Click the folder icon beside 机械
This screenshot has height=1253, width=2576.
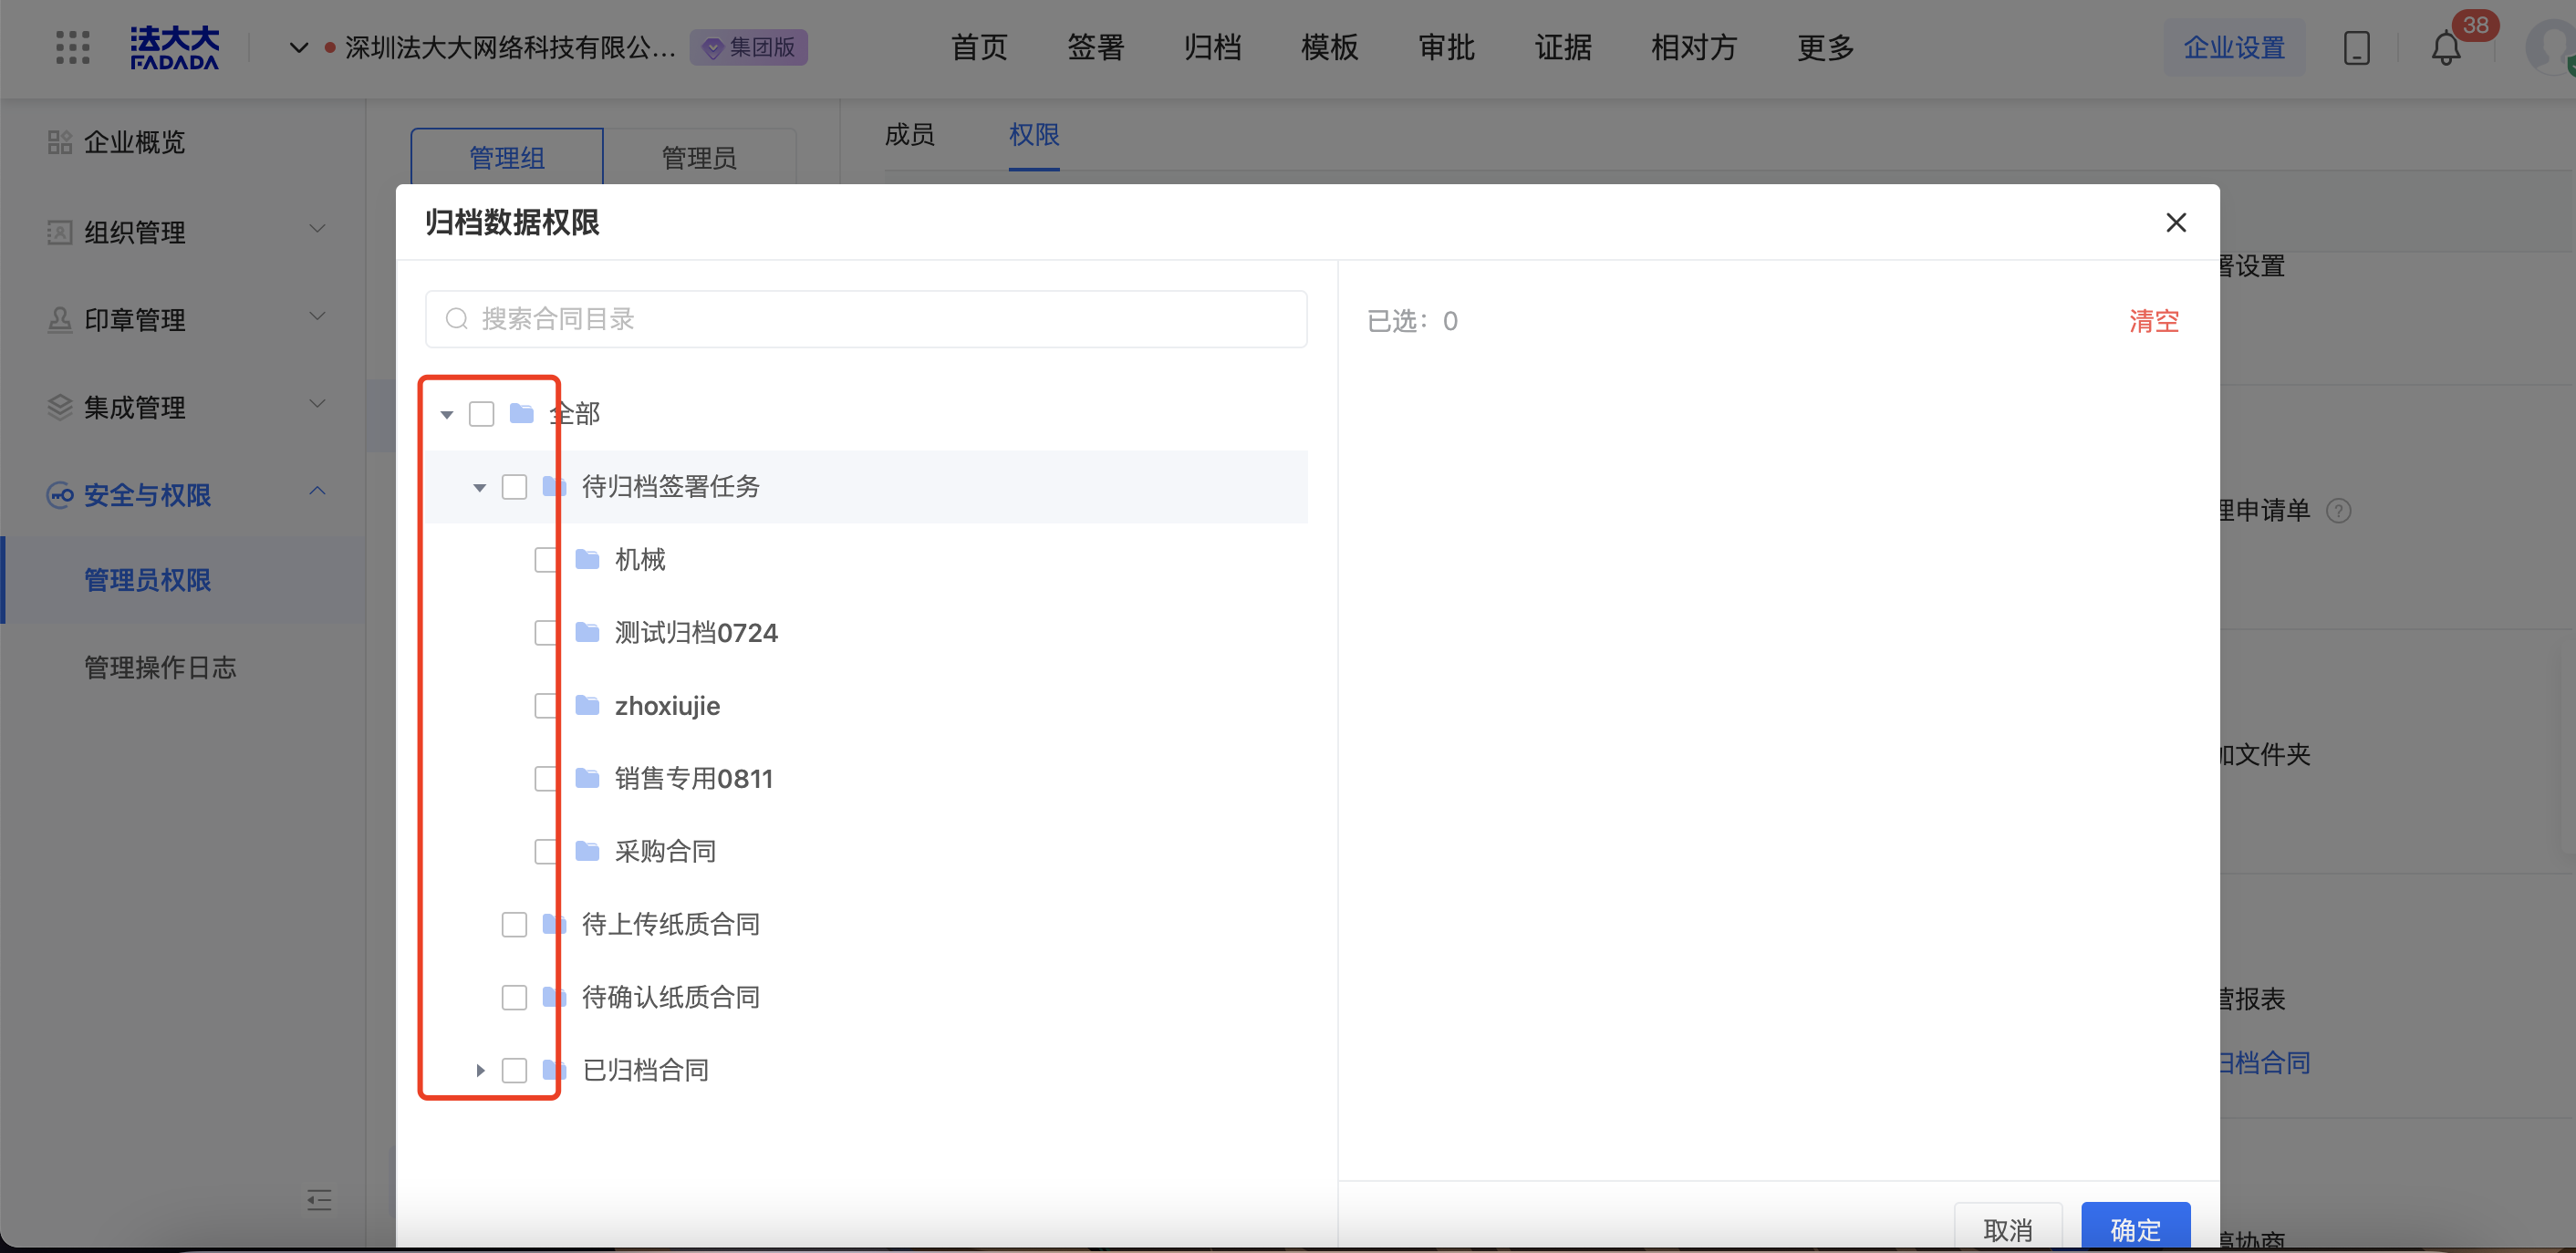click(x=588, y=559)
